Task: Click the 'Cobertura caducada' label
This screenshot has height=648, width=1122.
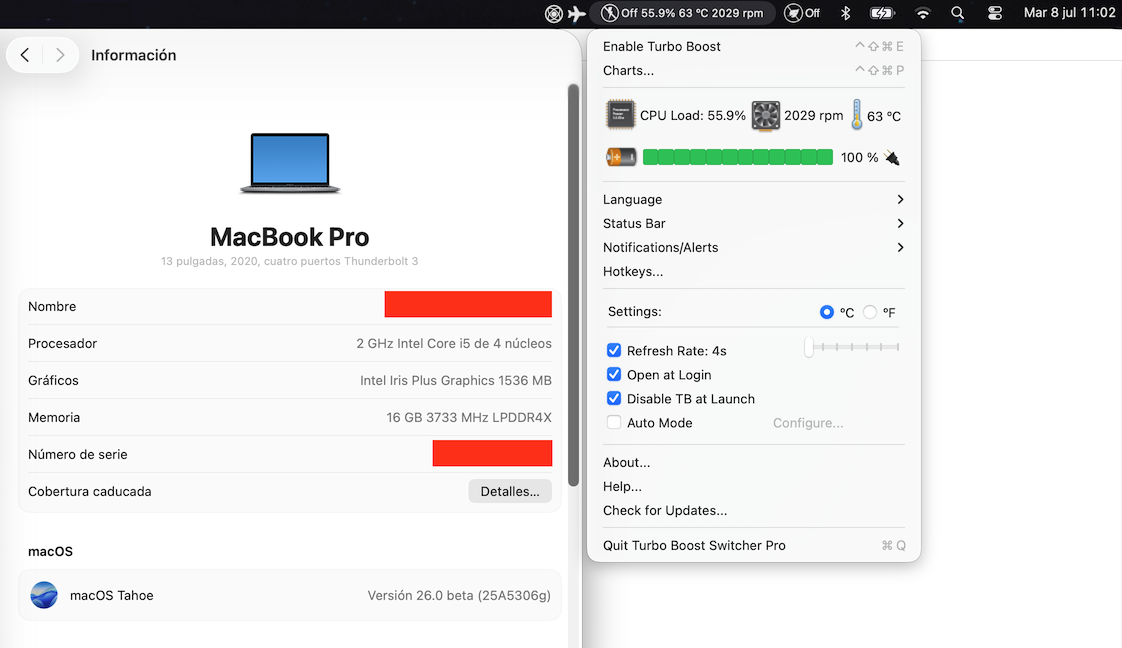Action: tap(90, 491)
